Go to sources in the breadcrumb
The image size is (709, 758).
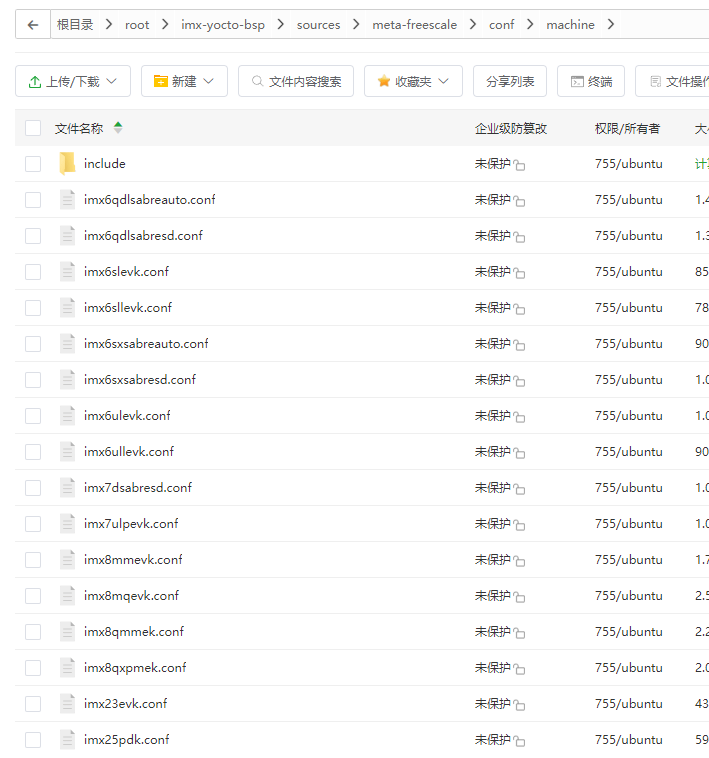318,25
